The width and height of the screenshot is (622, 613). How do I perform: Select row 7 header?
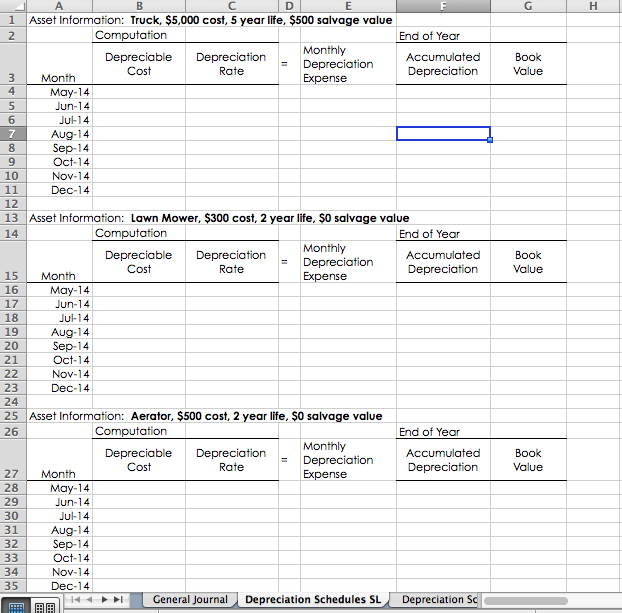tap(13, 133)
